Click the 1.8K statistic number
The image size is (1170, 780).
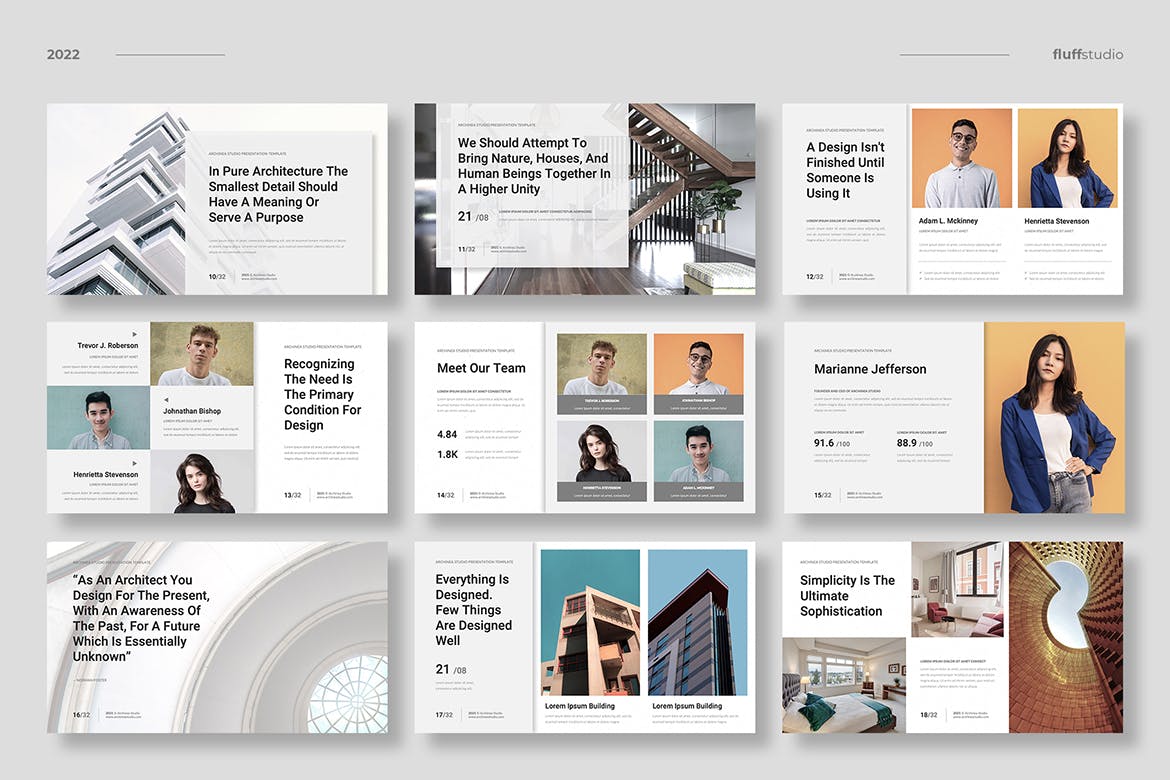pyautogui.click(x=447, y=455)
